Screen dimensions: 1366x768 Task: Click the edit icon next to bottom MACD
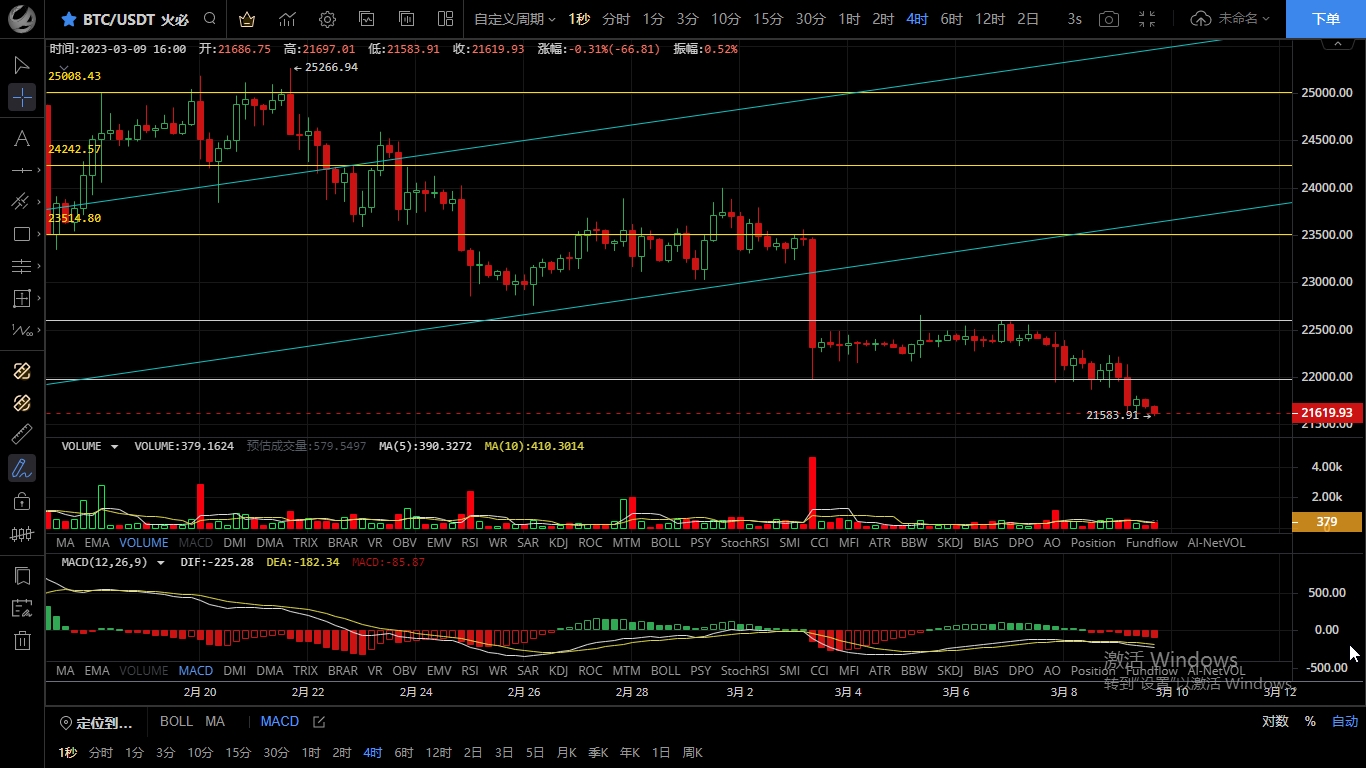click(x=319, y=721)
